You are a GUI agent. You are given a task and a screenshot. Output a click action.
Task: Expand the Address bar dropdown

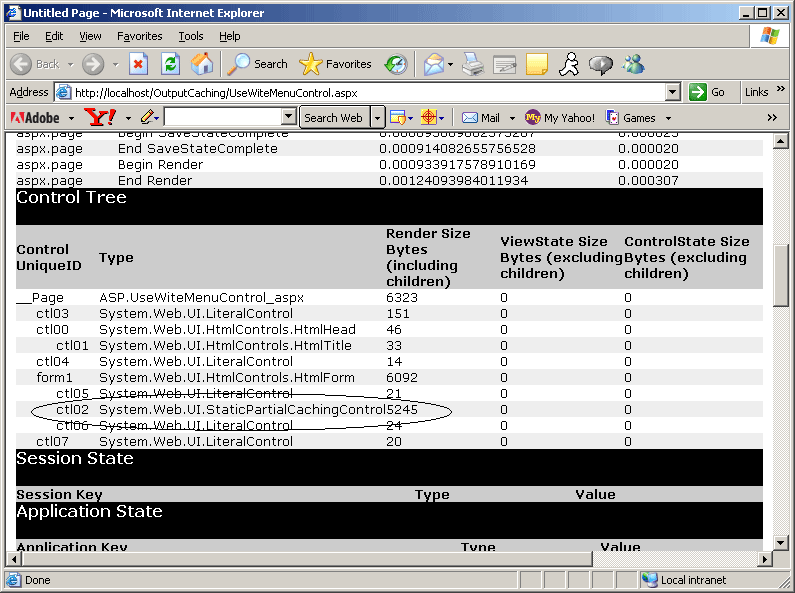point(673,92)
